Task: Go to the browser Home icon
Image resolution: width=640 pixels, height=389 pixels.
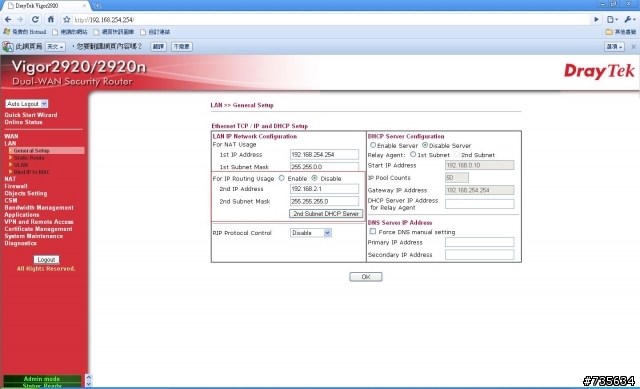Action: pos(51,19)
